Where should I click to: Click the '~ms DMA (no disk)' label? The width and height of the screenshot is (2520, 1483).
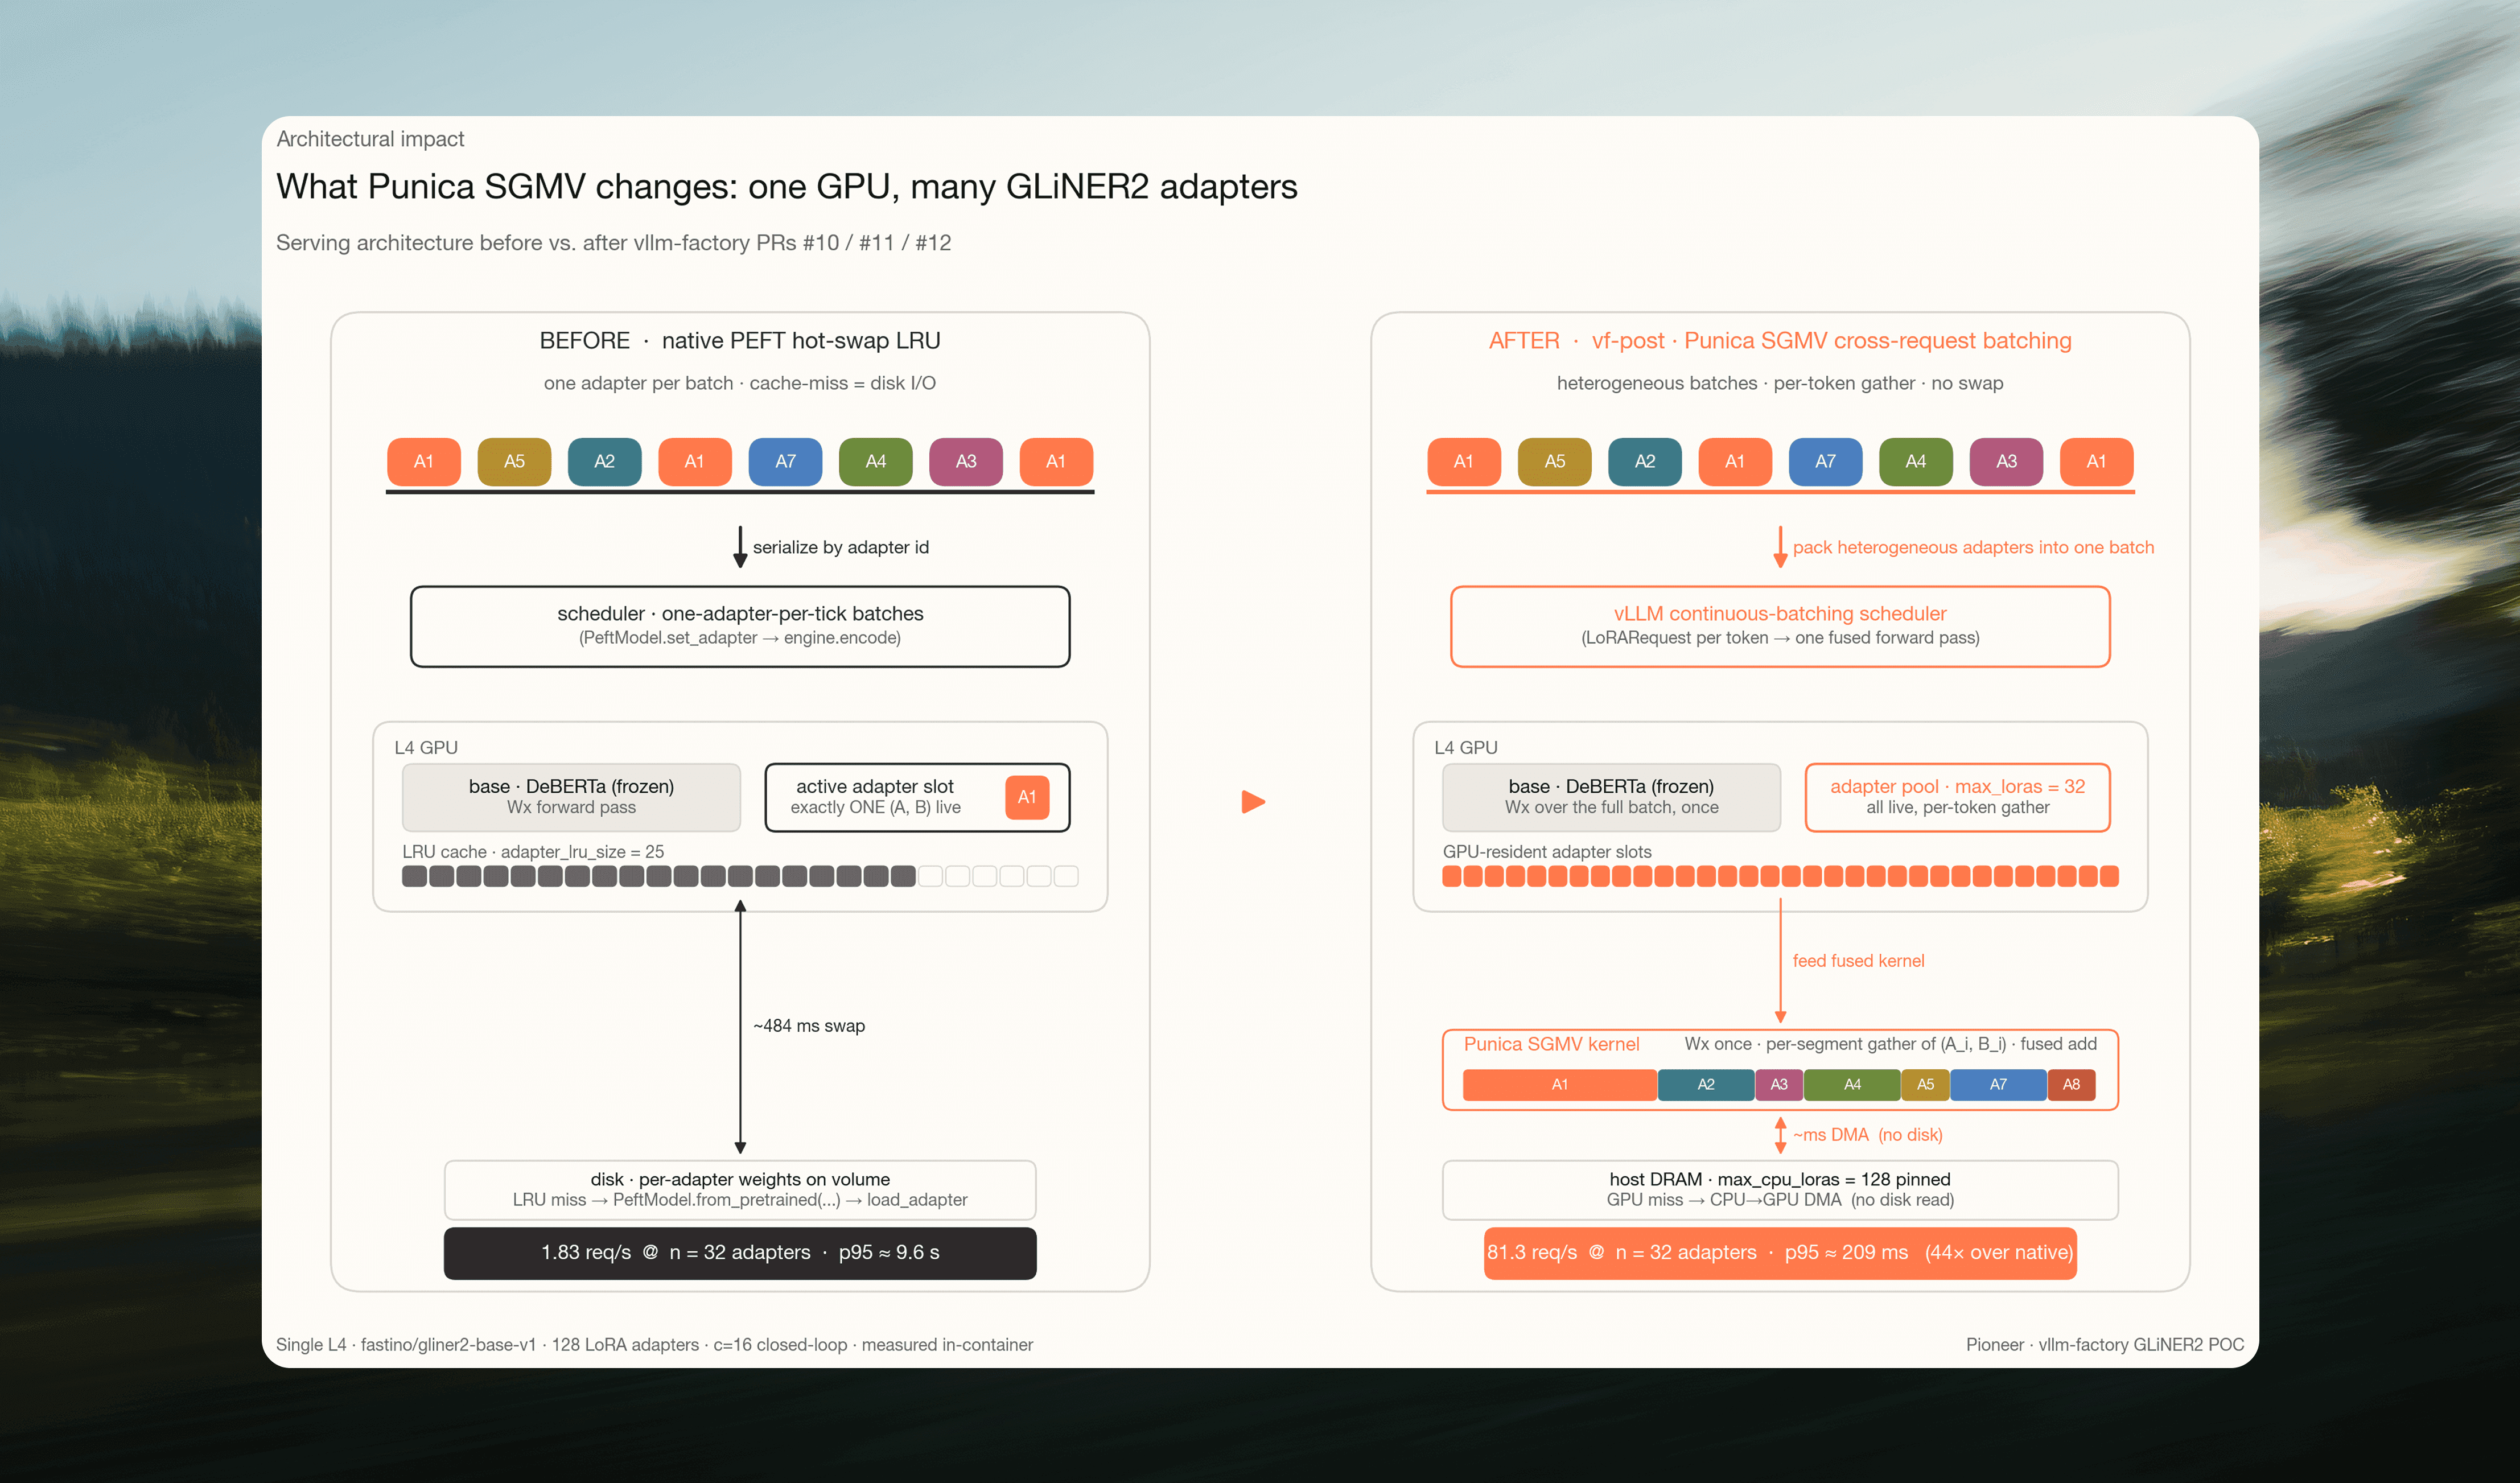1868,1135
